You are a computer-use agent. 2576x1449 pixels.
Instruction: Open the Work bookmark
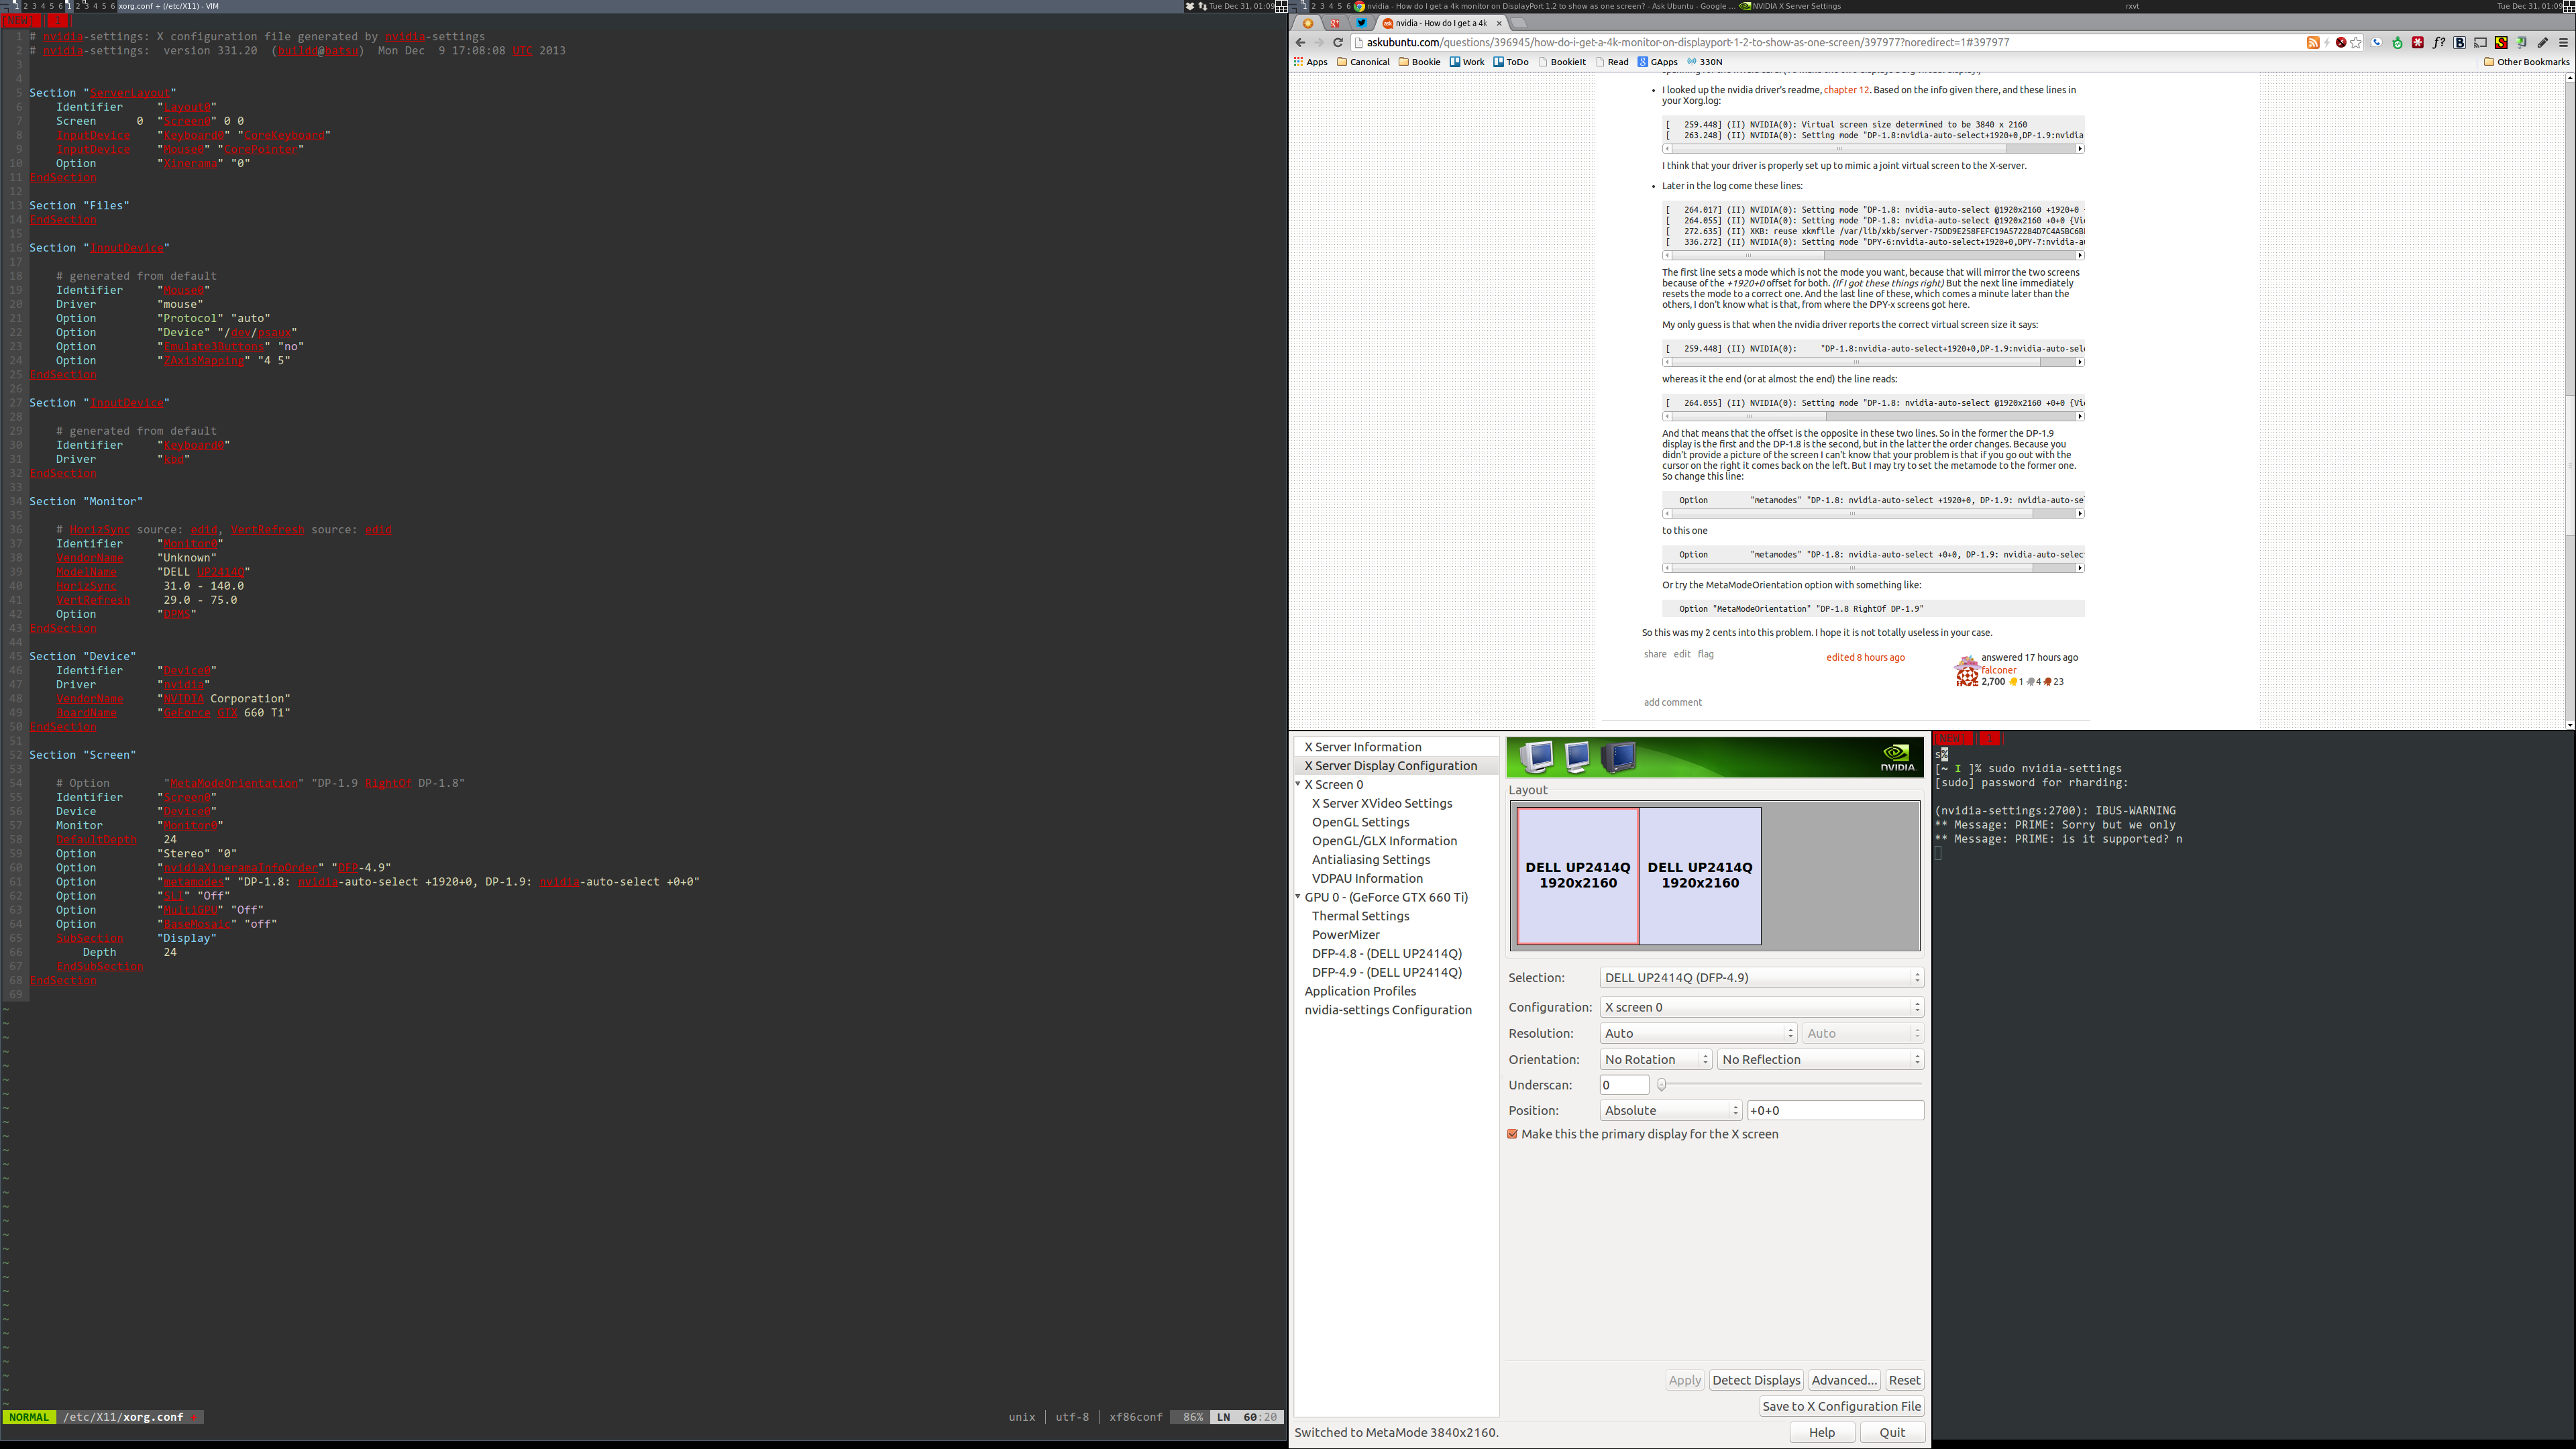[x=1468, y=62]
